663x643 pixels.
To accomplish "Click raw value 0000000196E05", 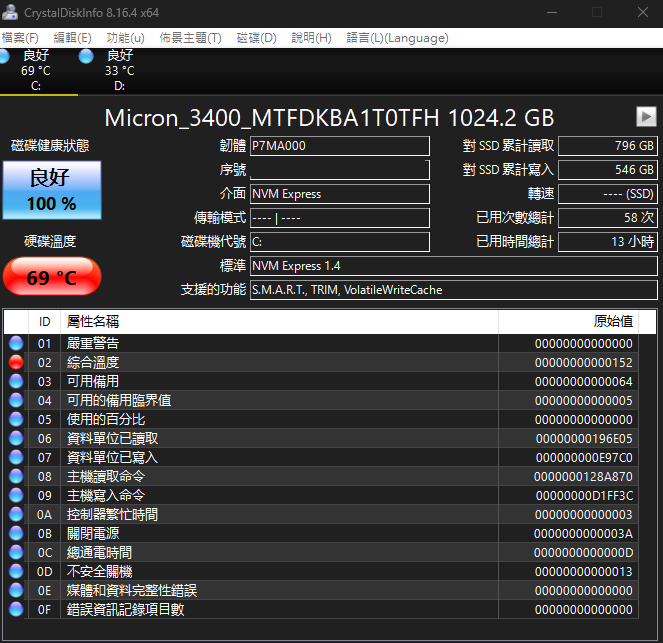I will coord(584,438).
